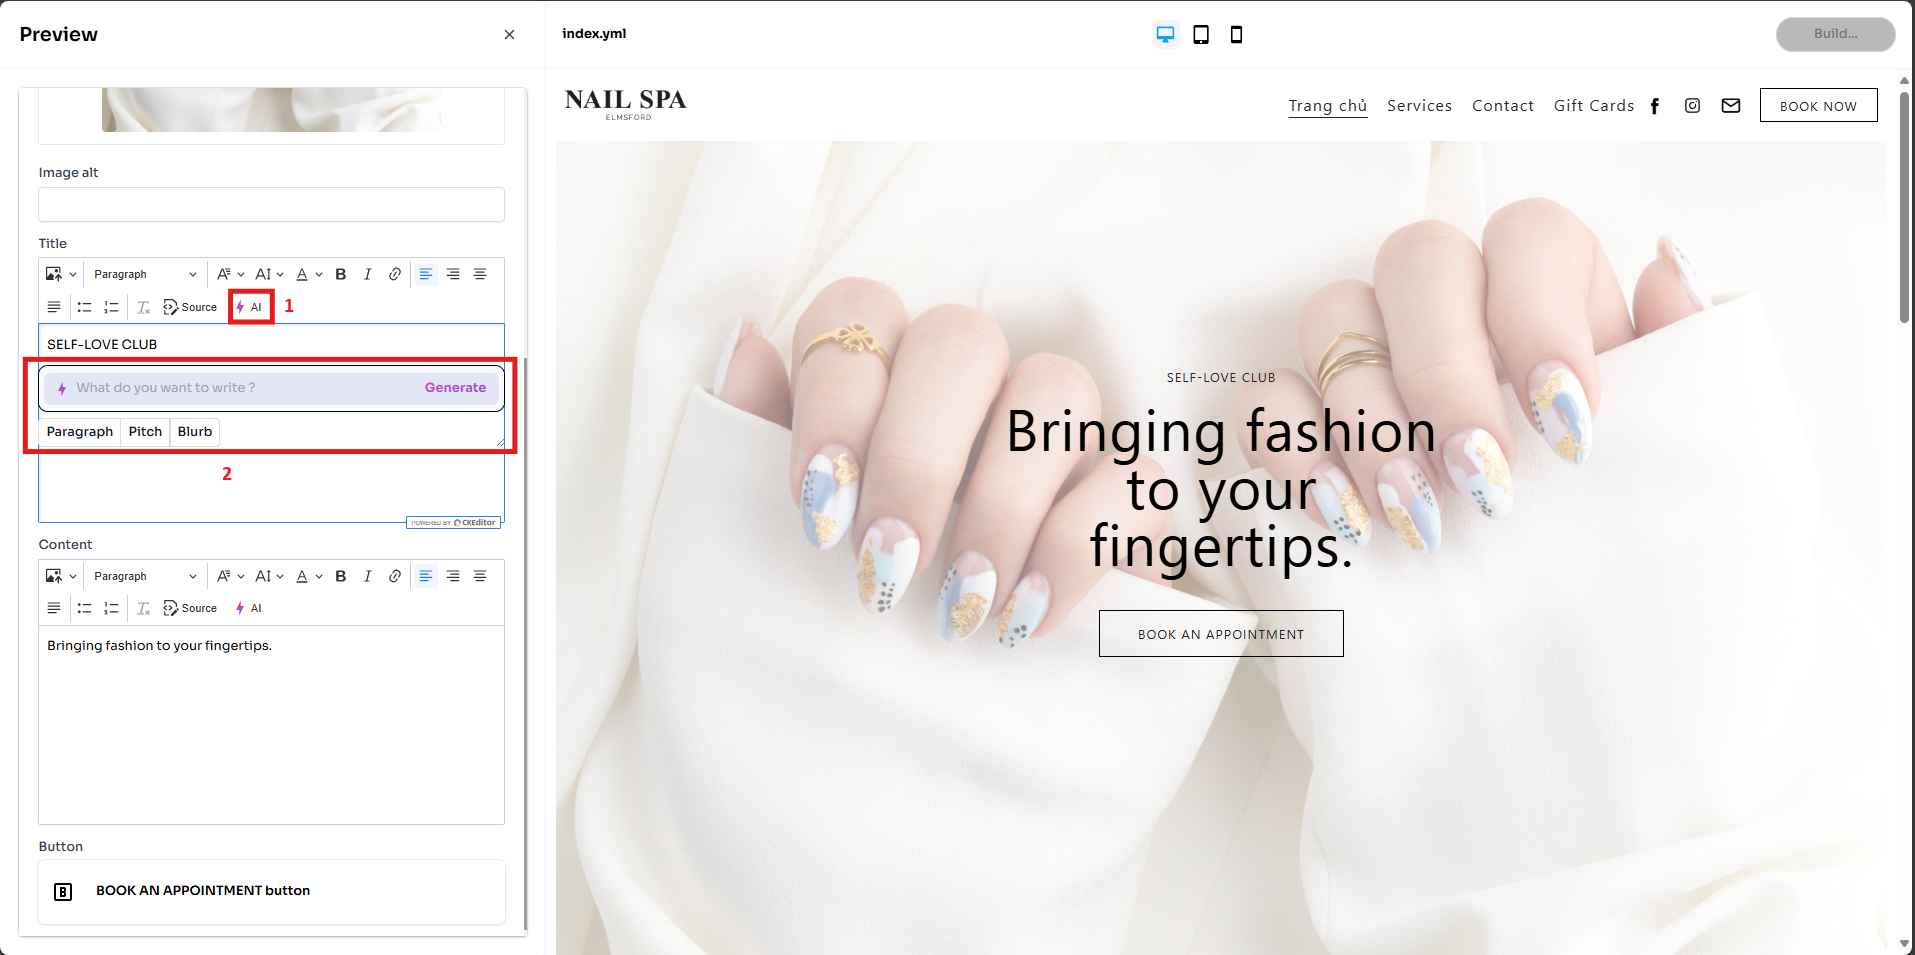Switch preview to tablet view
1915x955 pixels.
coord(1201,35)
